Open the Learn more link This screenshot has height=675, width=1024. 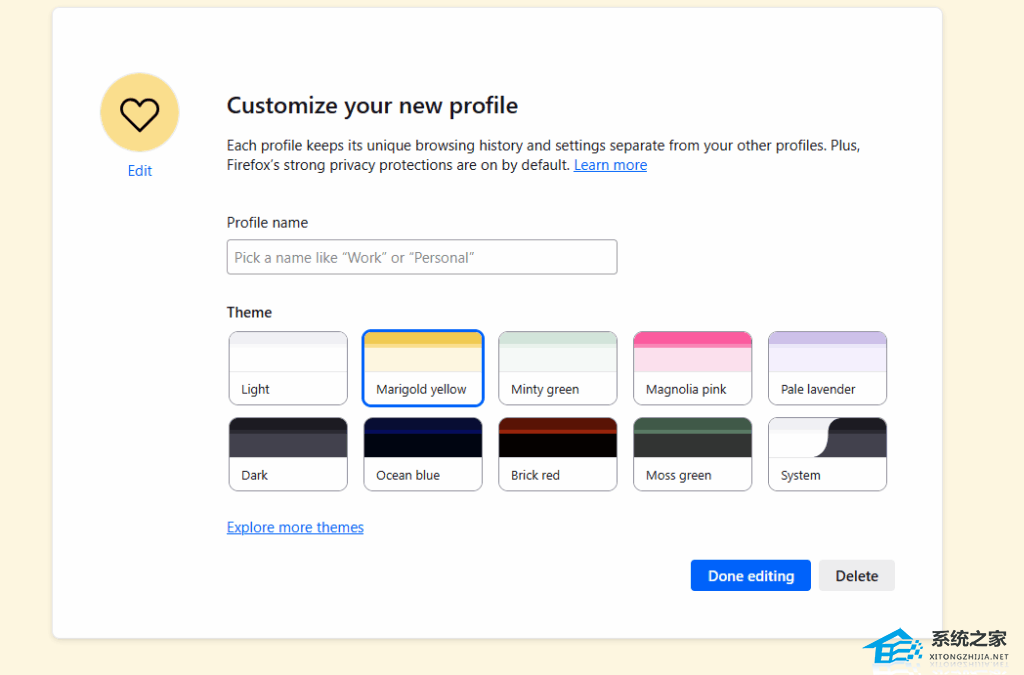(610, 165)
